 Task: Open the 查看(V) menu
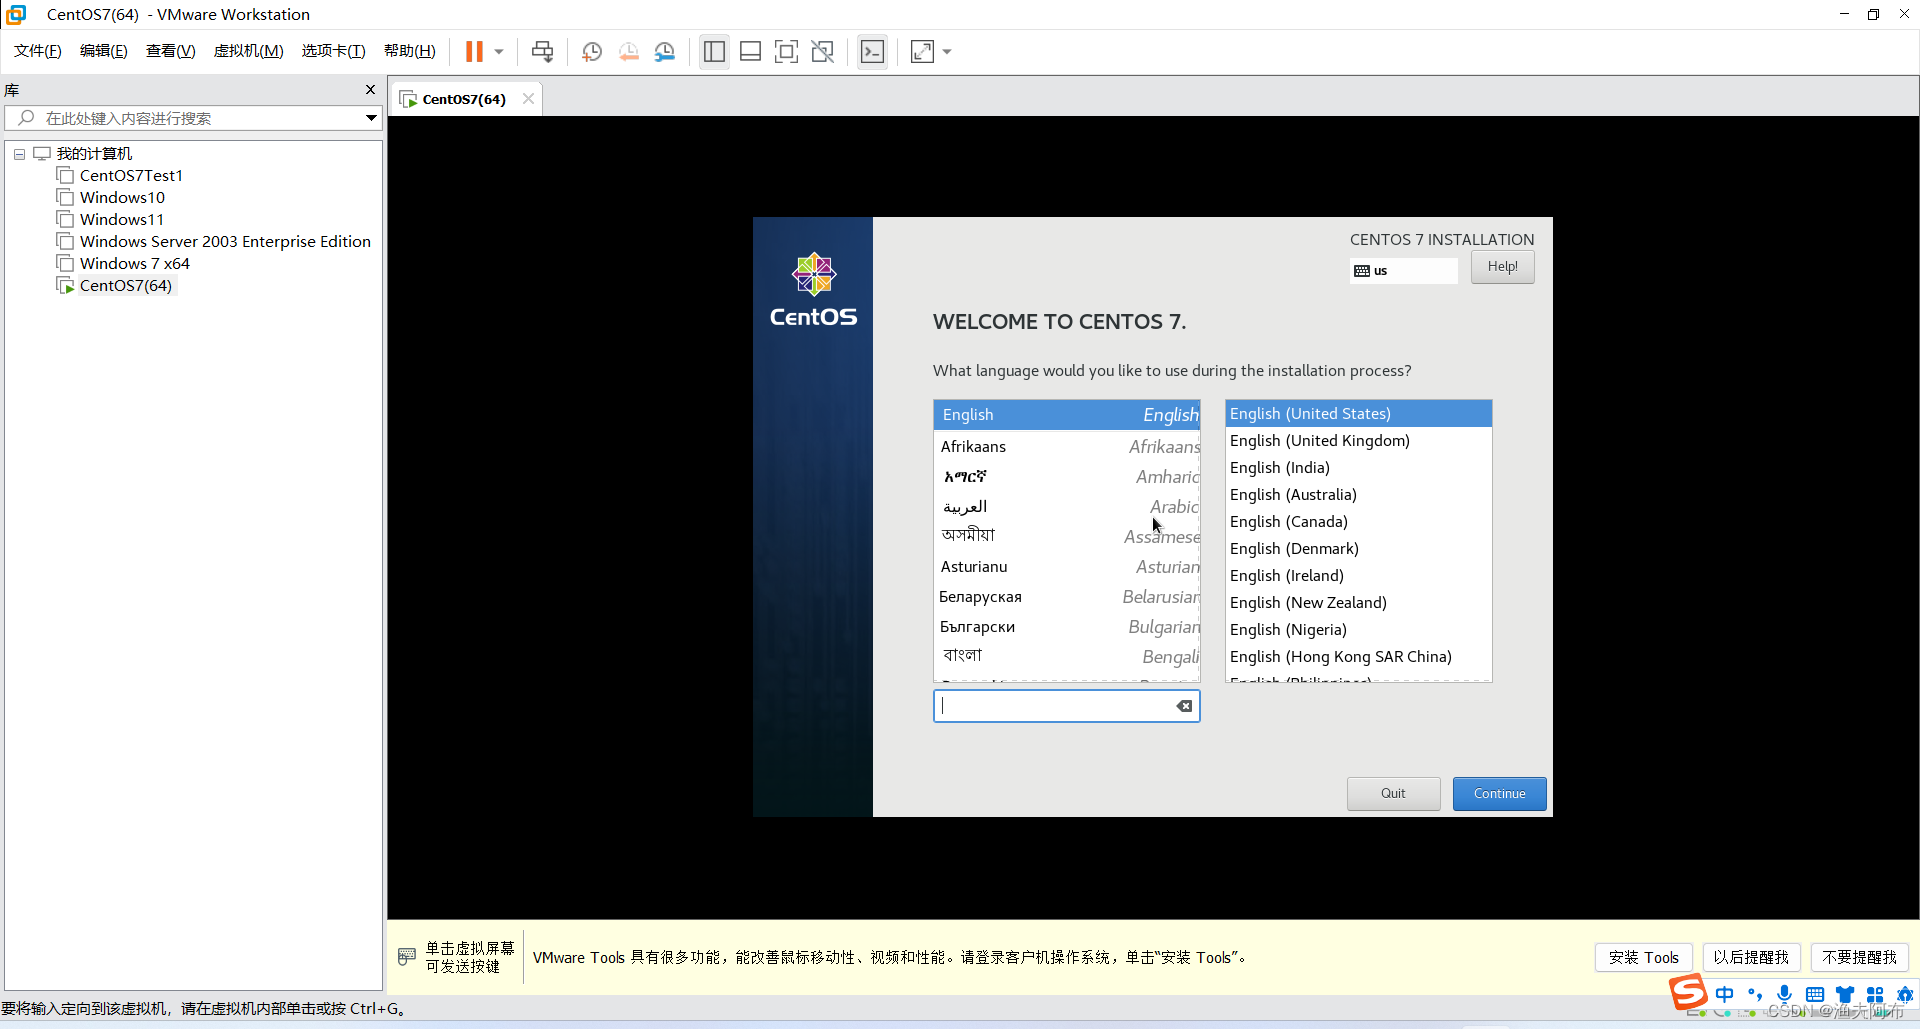tap(171, 51)
